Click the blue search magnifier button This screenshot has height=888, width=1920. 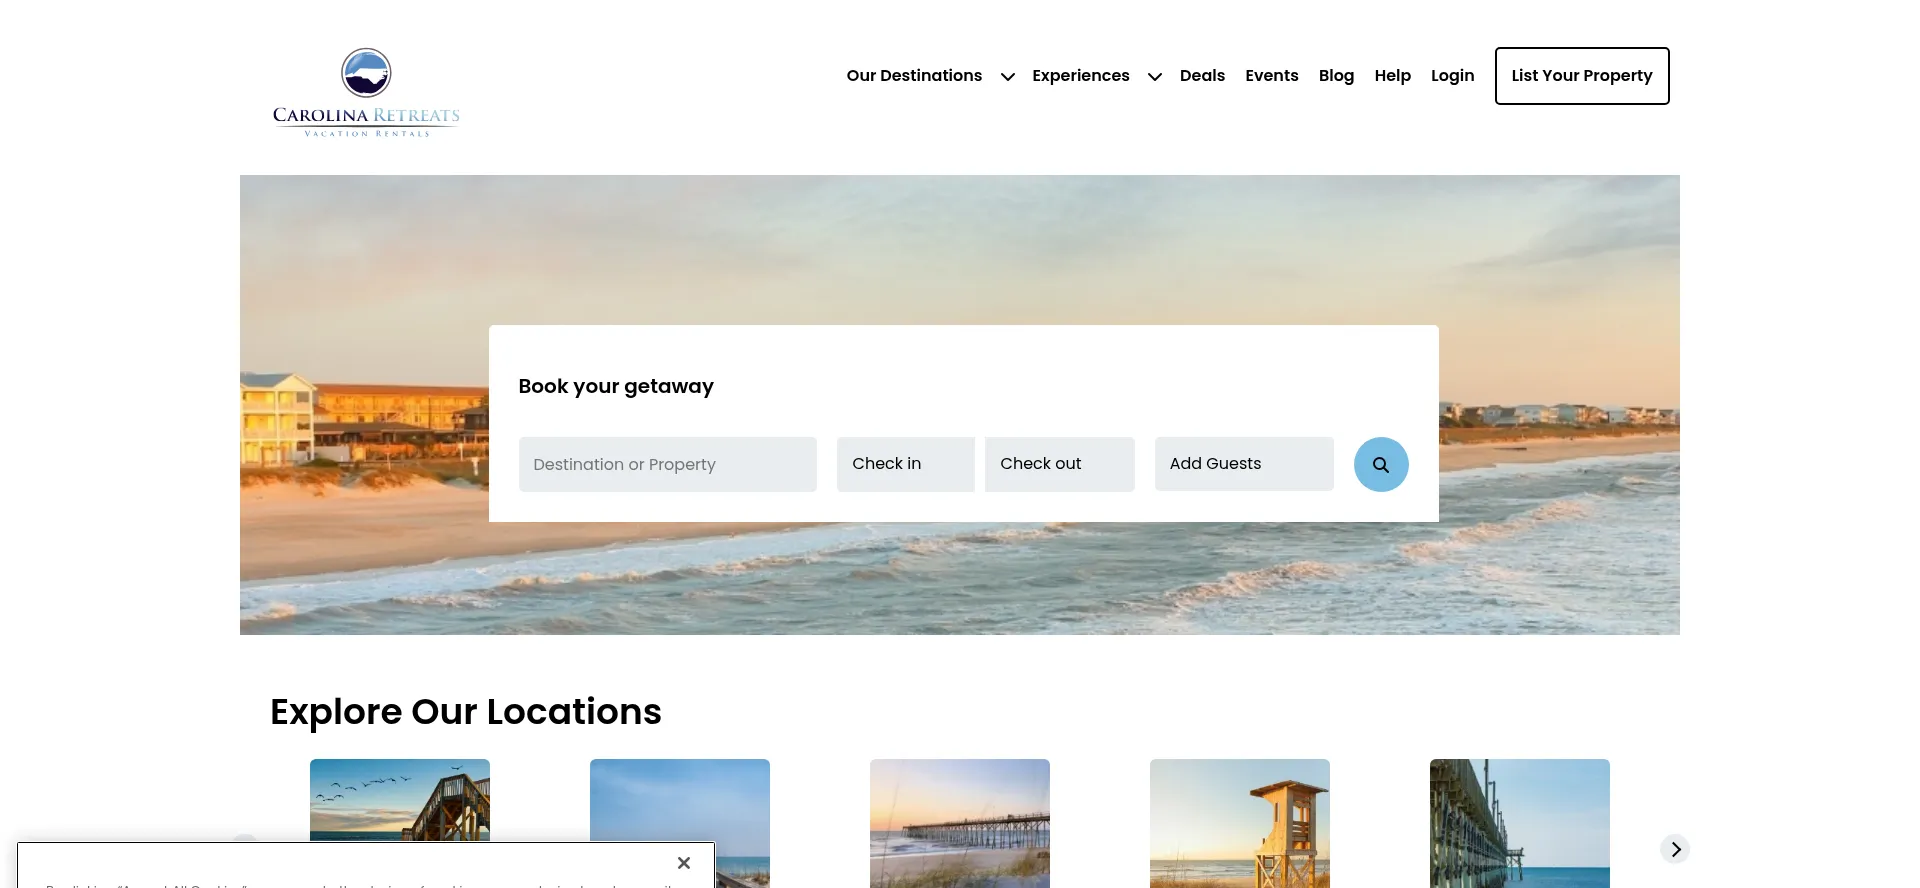point(1381,464)
